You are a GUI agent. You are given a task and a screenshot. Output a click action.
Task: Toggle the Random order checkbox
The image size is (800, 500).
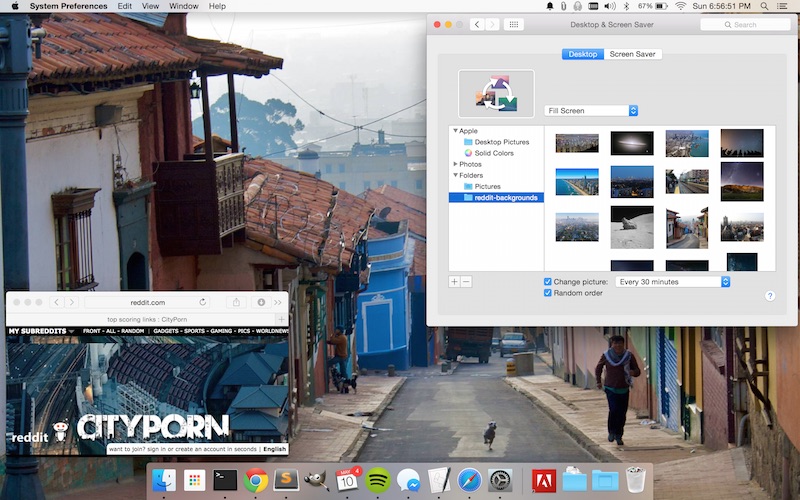(547, 293)
